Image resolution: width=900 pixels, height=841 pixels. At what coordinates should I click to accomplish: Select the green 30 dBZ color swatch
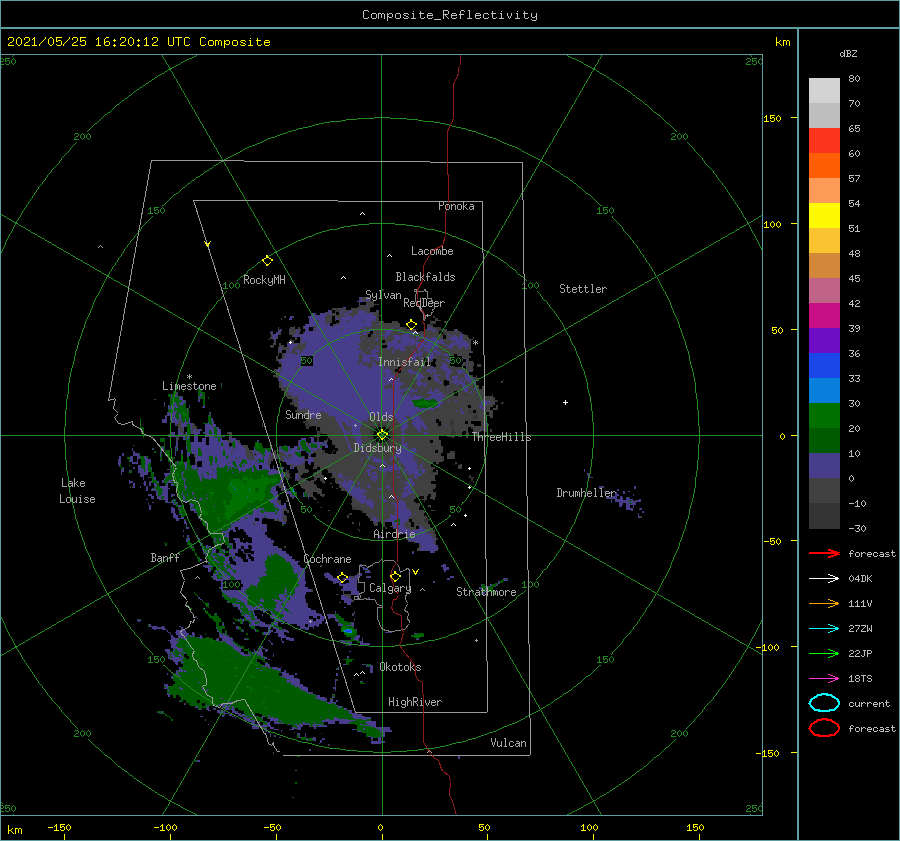[x=824, y=415]
